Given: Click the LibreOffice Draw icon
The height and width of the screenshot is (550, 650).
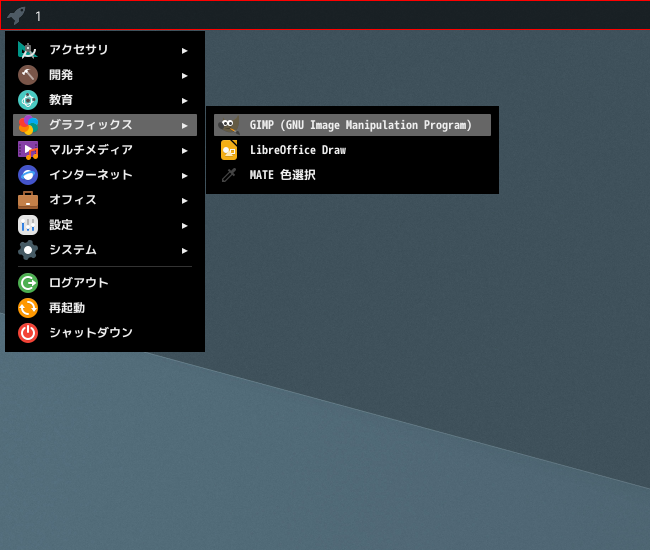Looking at the screenshot, I should [x=229, y=150].
